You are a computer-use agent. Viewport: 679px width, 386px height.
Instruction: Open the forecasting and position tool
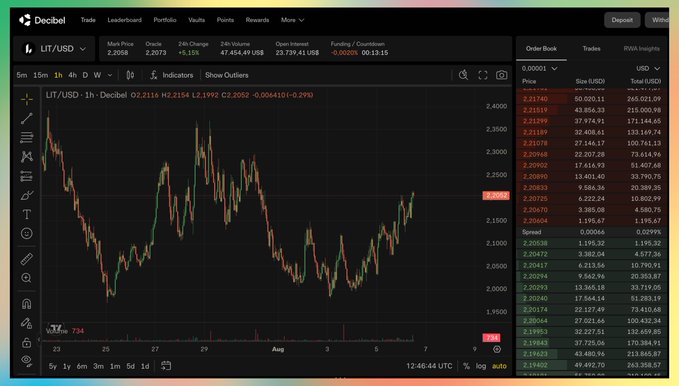tap(26, 176)
